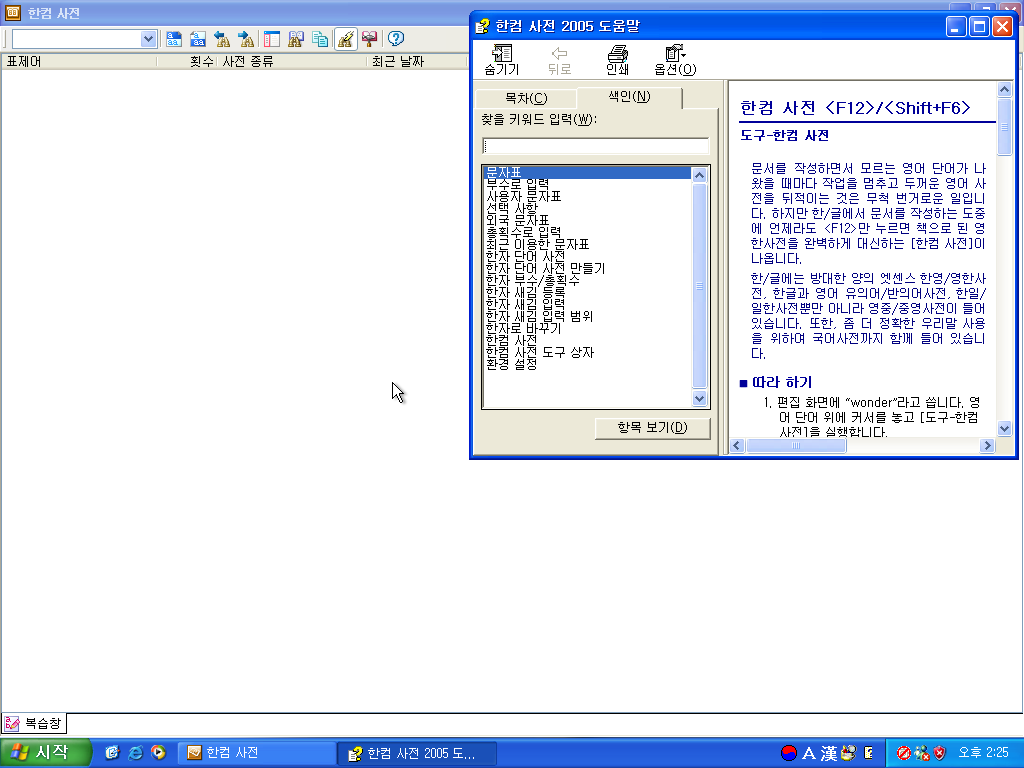This screenshot has height=768, width=1024.
Task: Click the binoculars with book icon
Action: (296, 39)
